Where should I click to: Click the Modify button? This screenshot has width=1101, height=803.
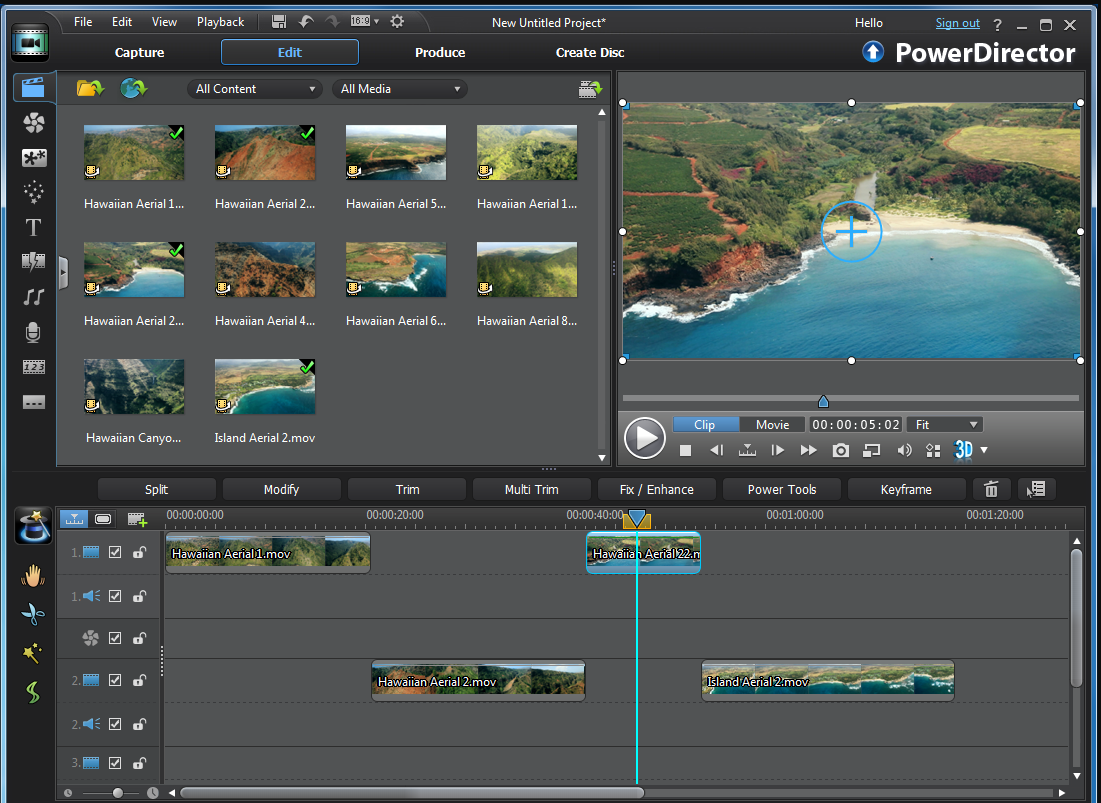click(x=282, y=489)
